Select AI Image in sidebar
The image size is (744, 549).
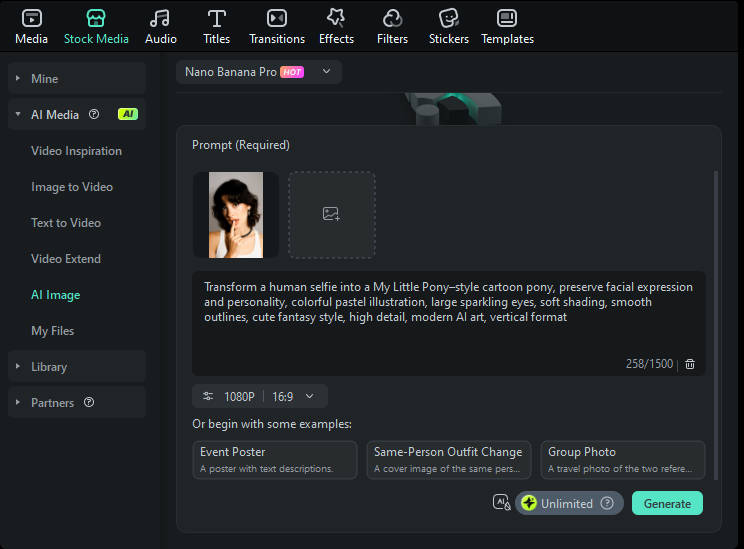click(x=56, y=295)
